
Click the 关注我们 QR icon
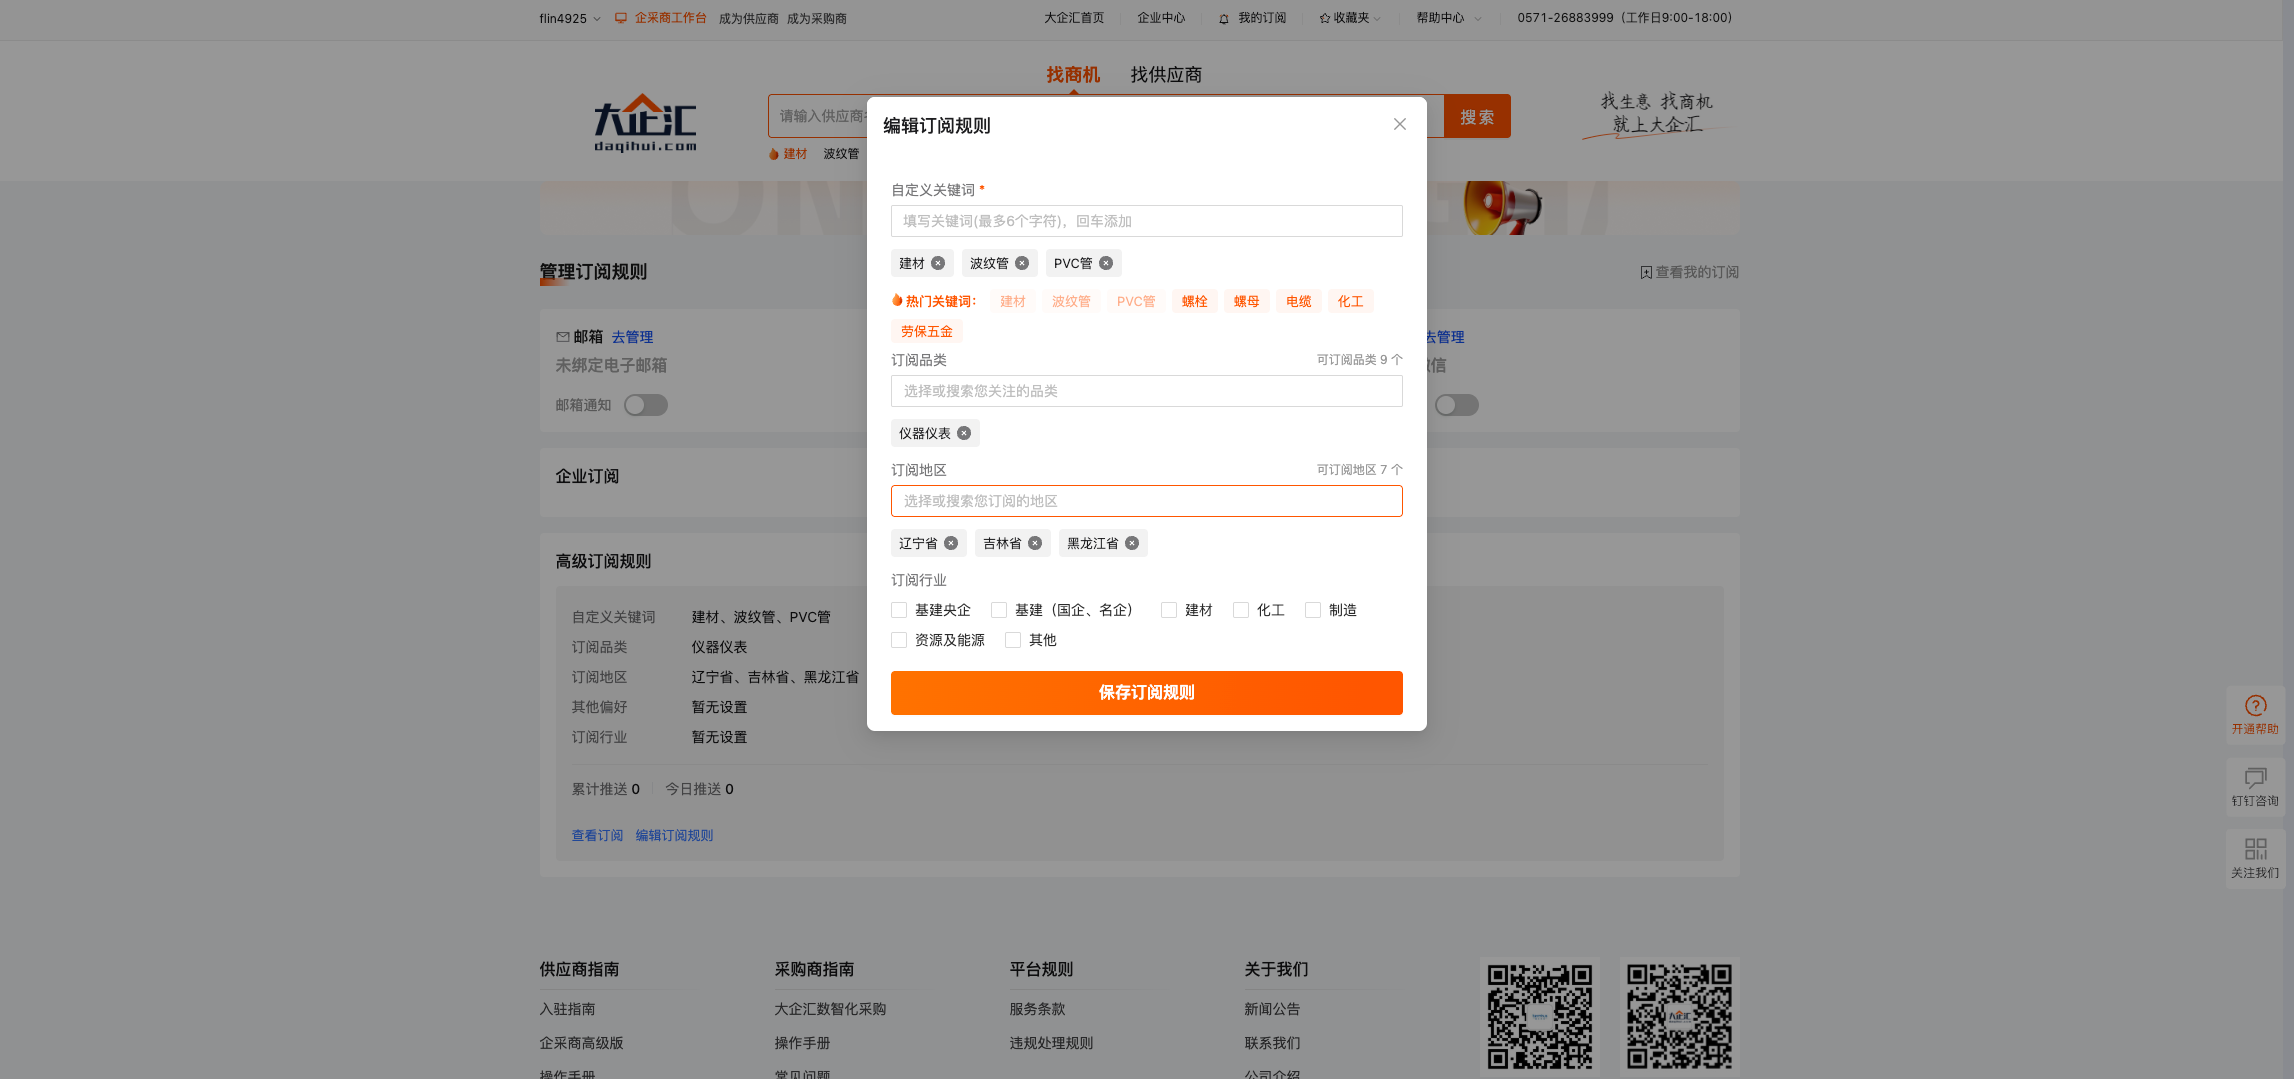[2255, 850]
